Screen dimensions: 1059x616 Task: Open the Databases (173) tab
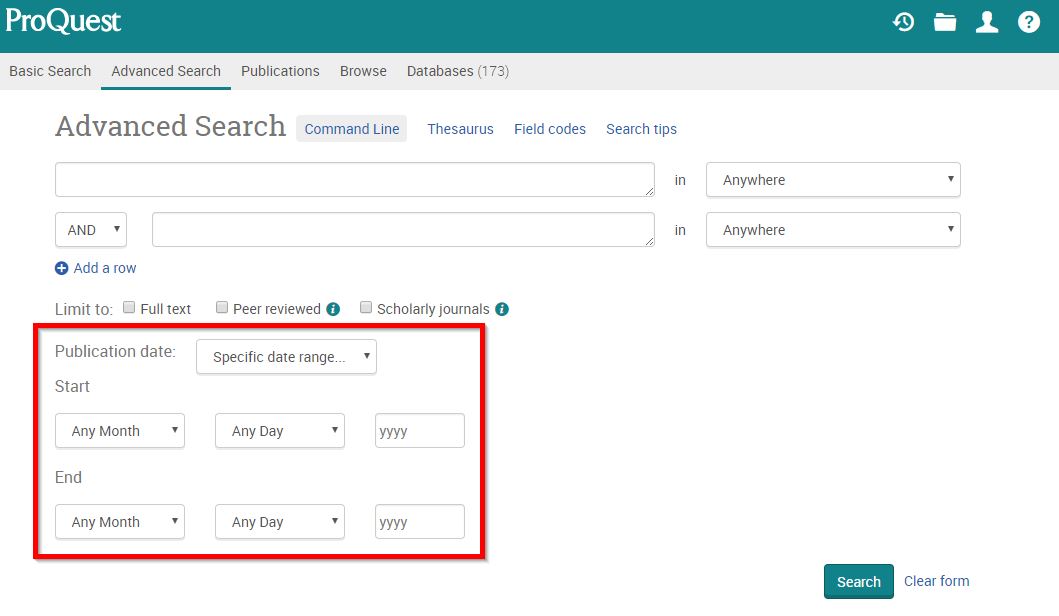[458, 71]
